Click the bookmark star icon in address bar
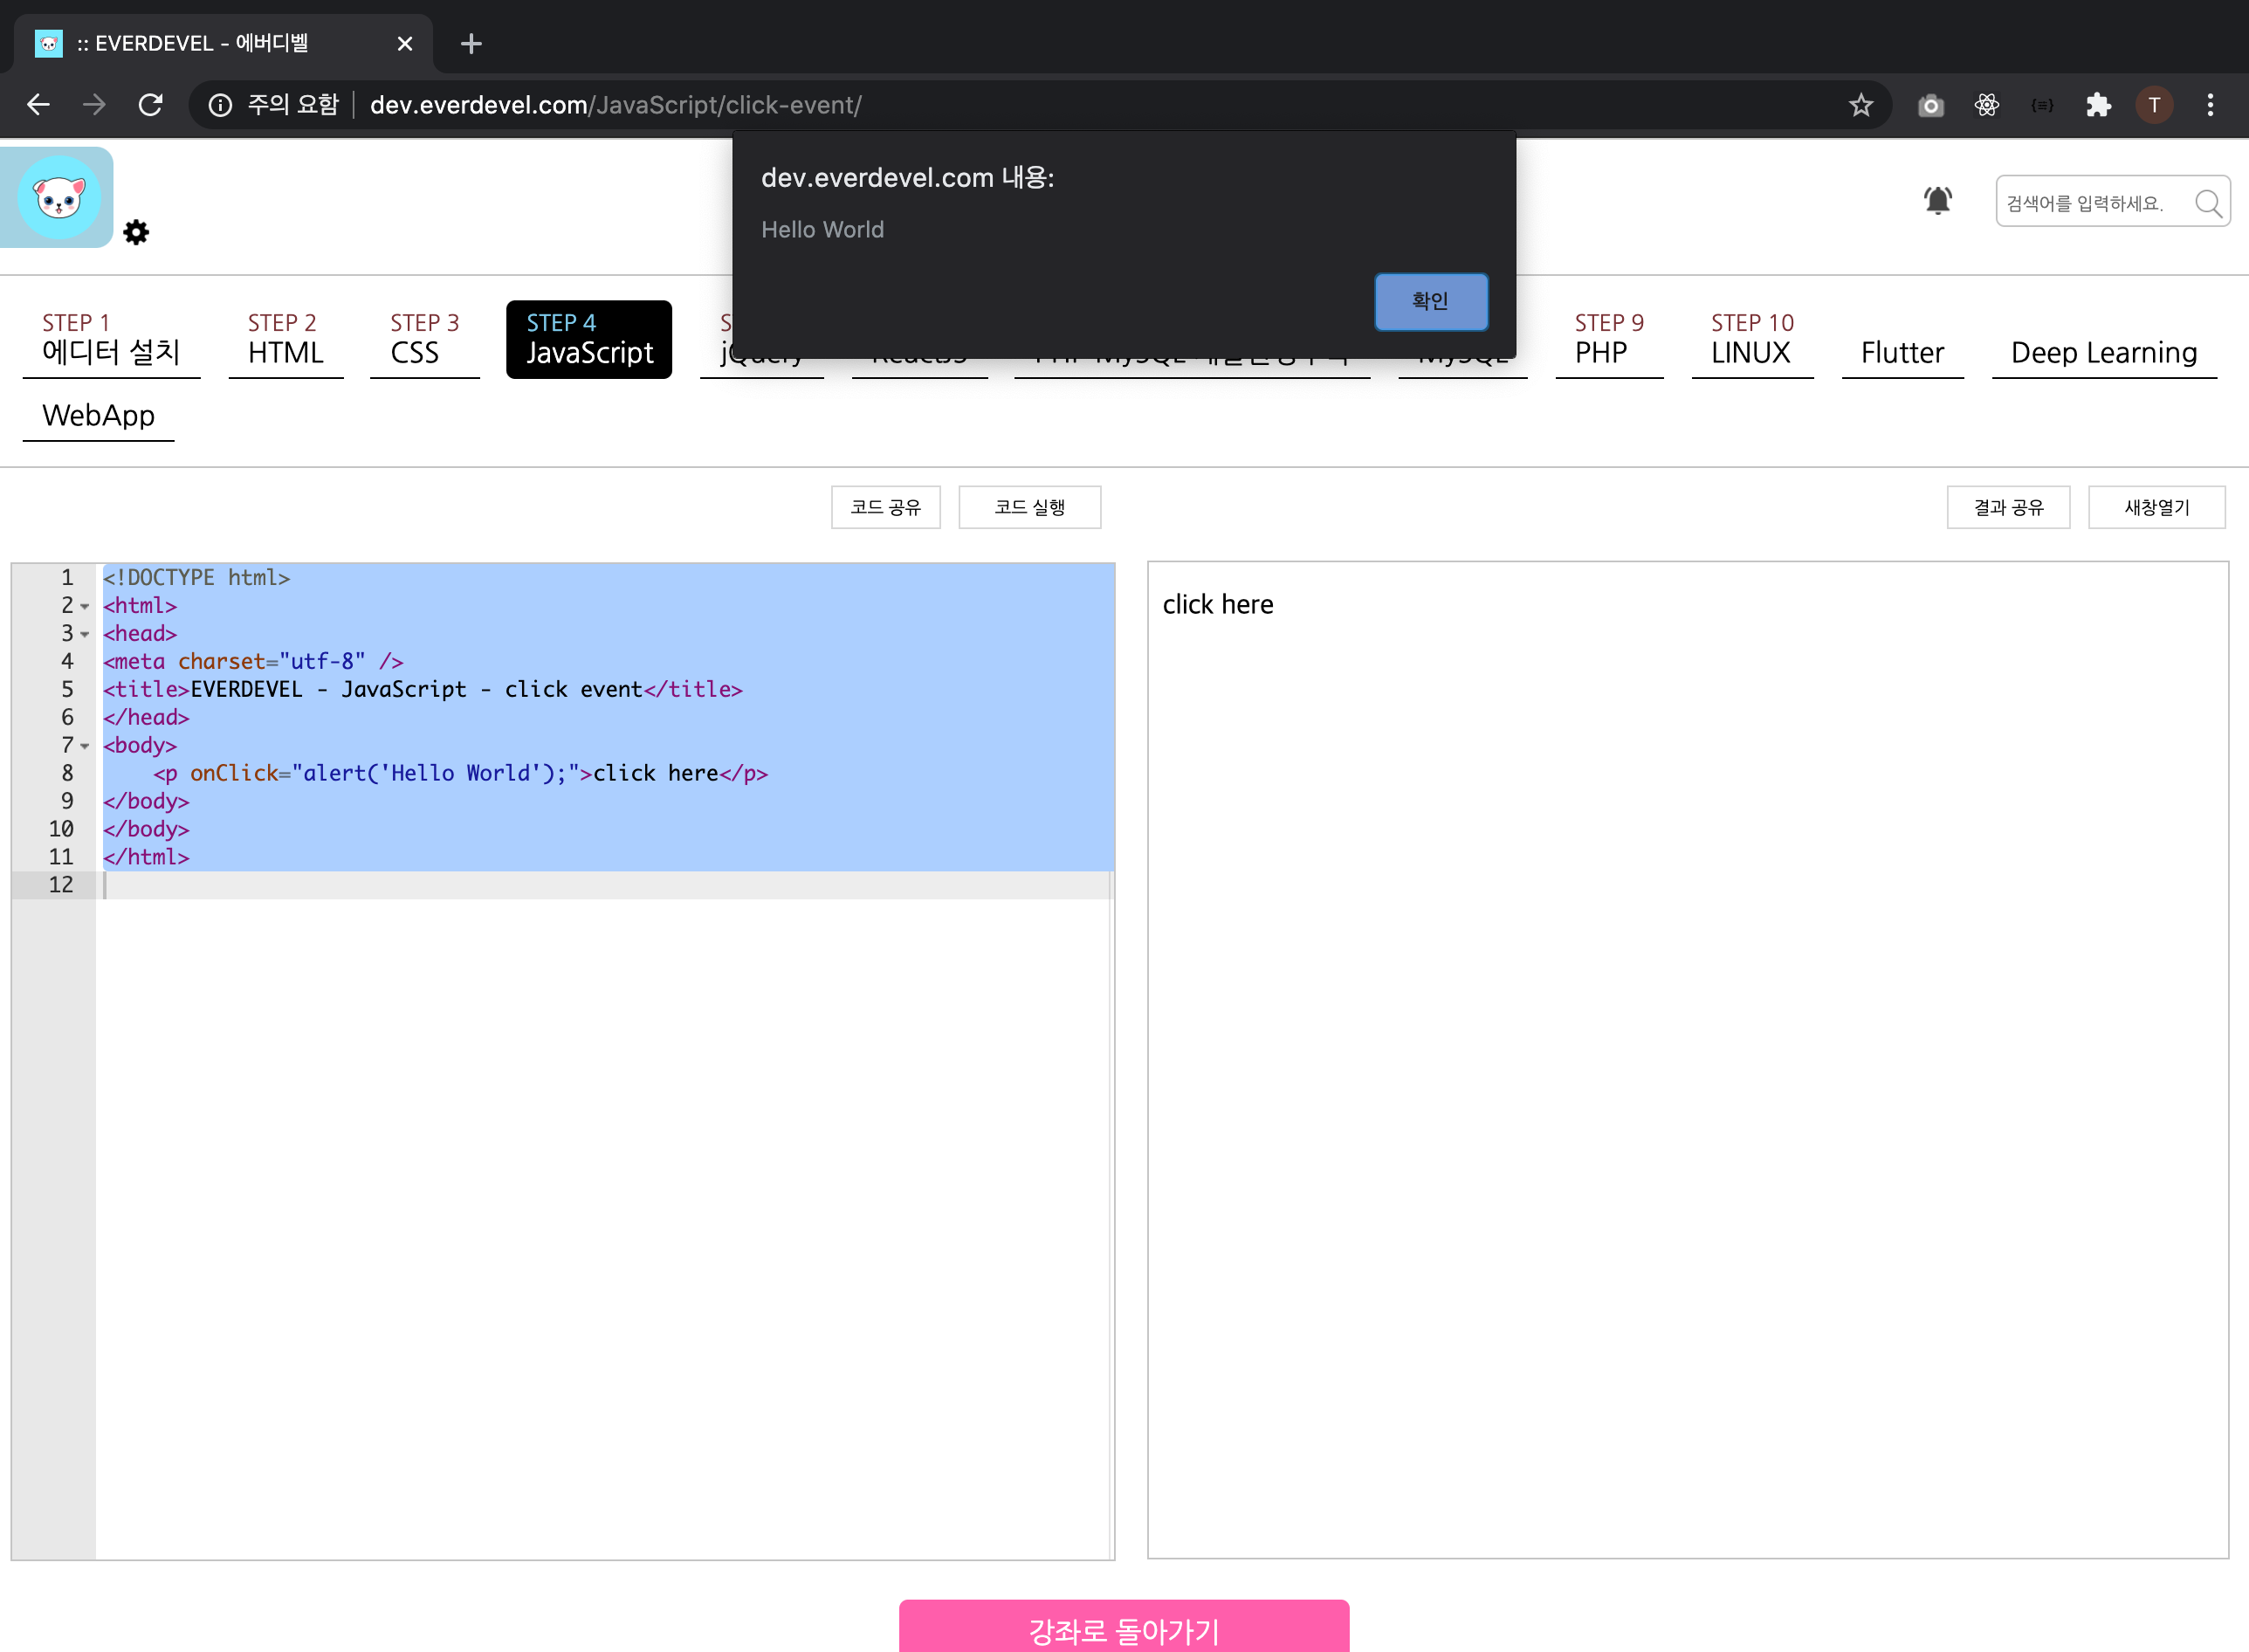 tap(1860, 103)
